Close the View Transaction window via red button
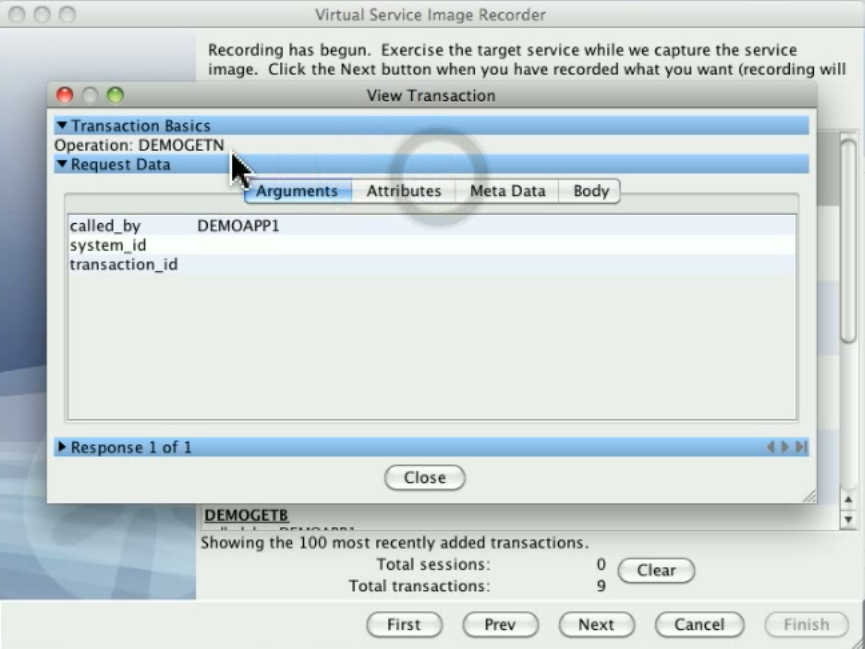Viewport: 865px width, 649px height. coord(65,95)
